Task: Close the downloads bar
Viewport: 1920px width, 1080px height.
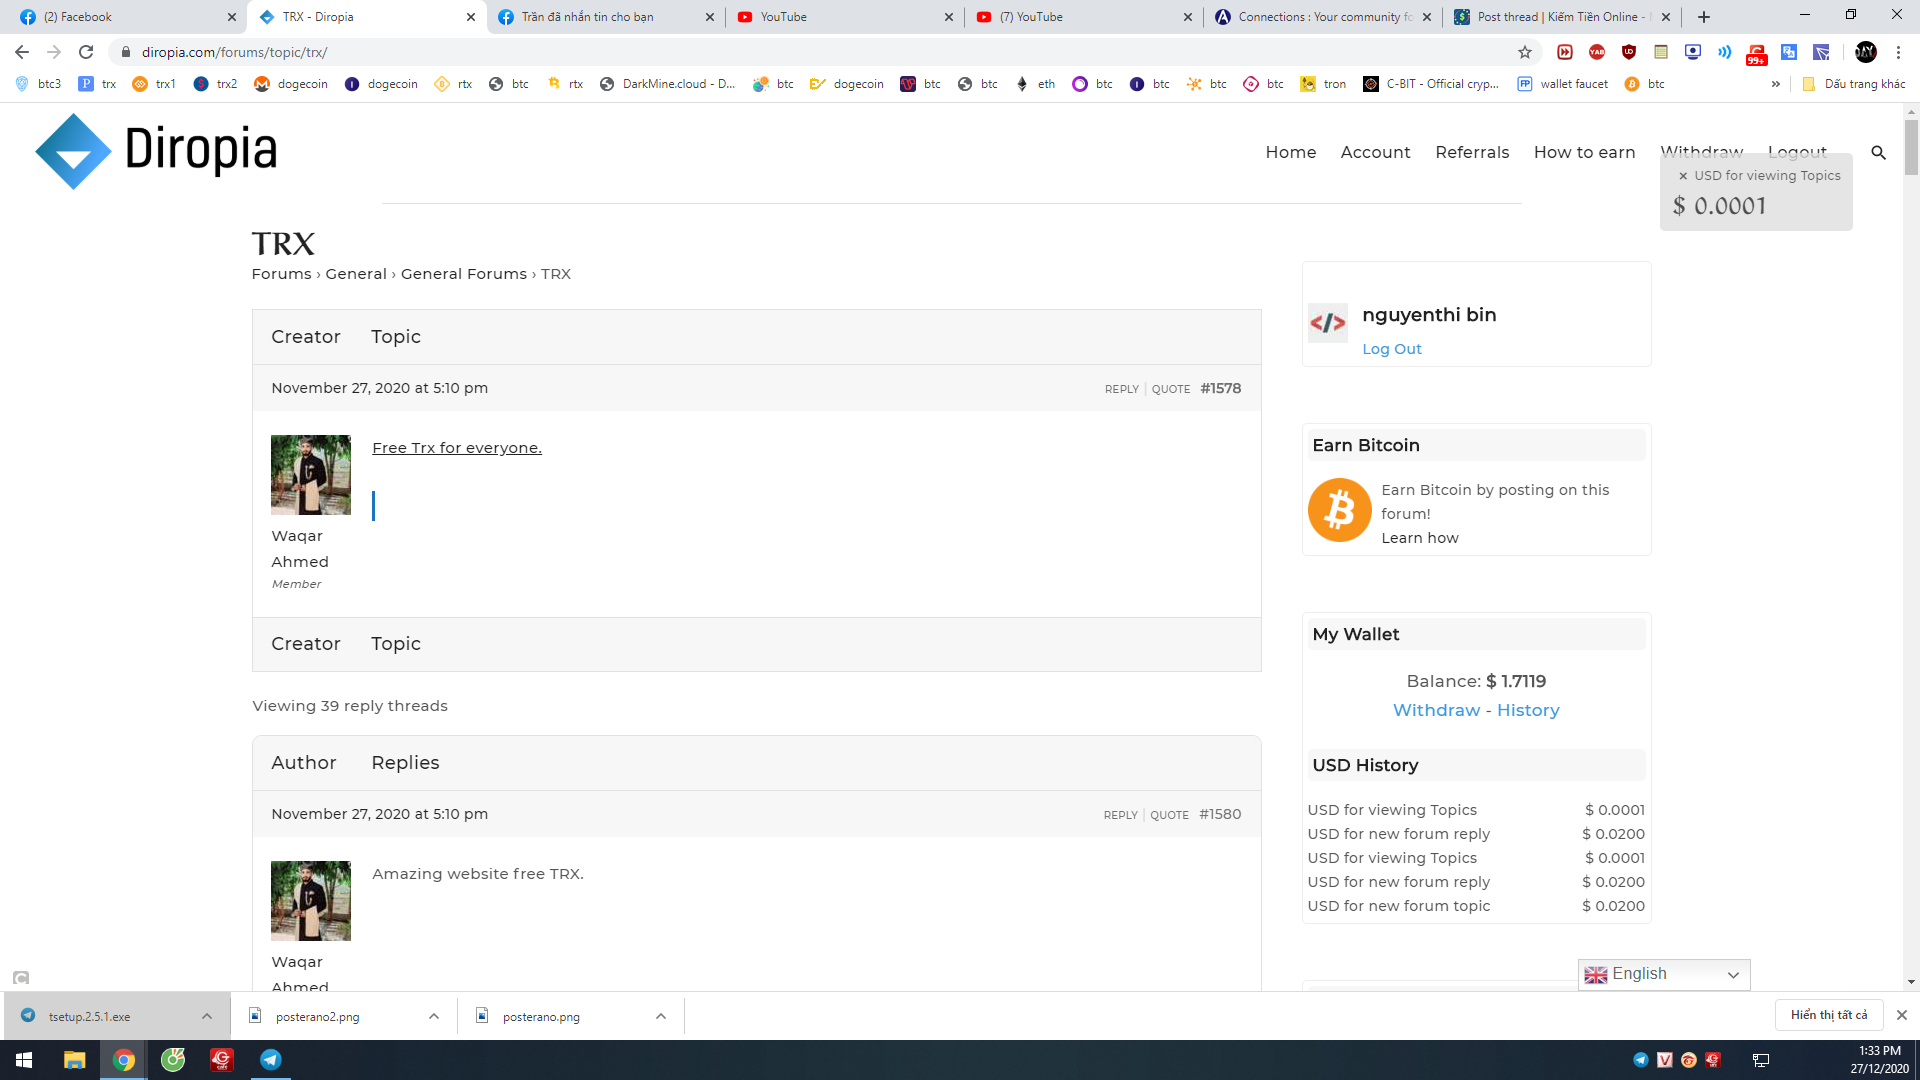Action: coord(1901,1015)
